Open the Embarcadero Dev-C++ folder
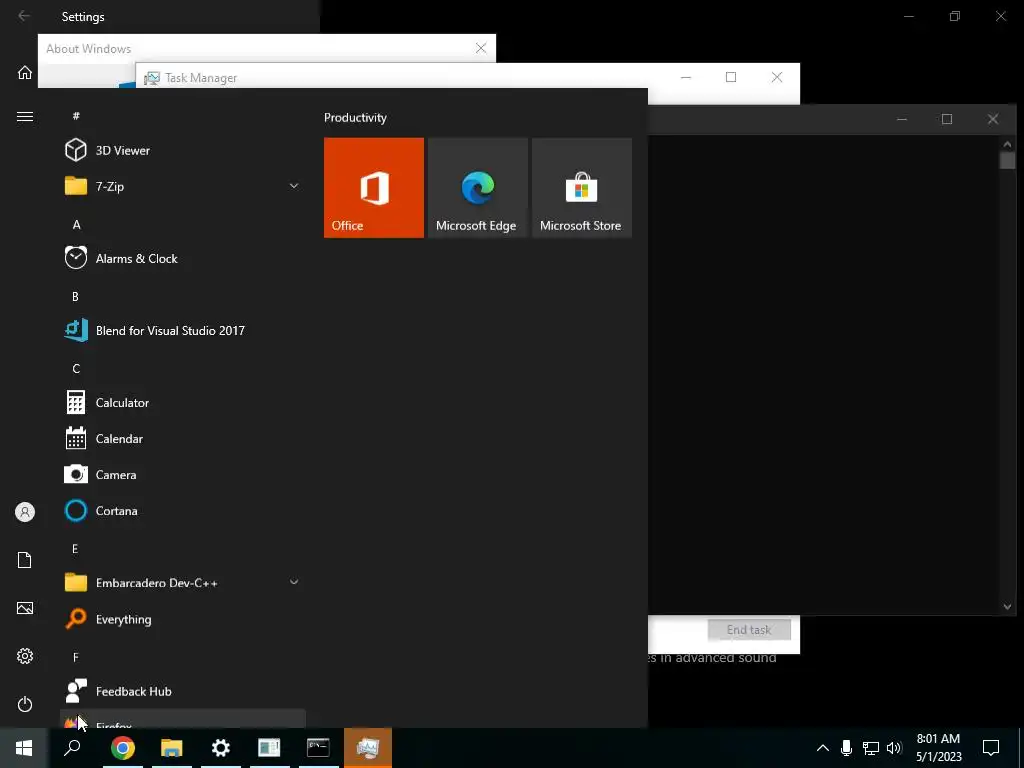Image resolution: width=1024 pixels, height=768 pixels. pyautogui.click(x=183, y=583)
